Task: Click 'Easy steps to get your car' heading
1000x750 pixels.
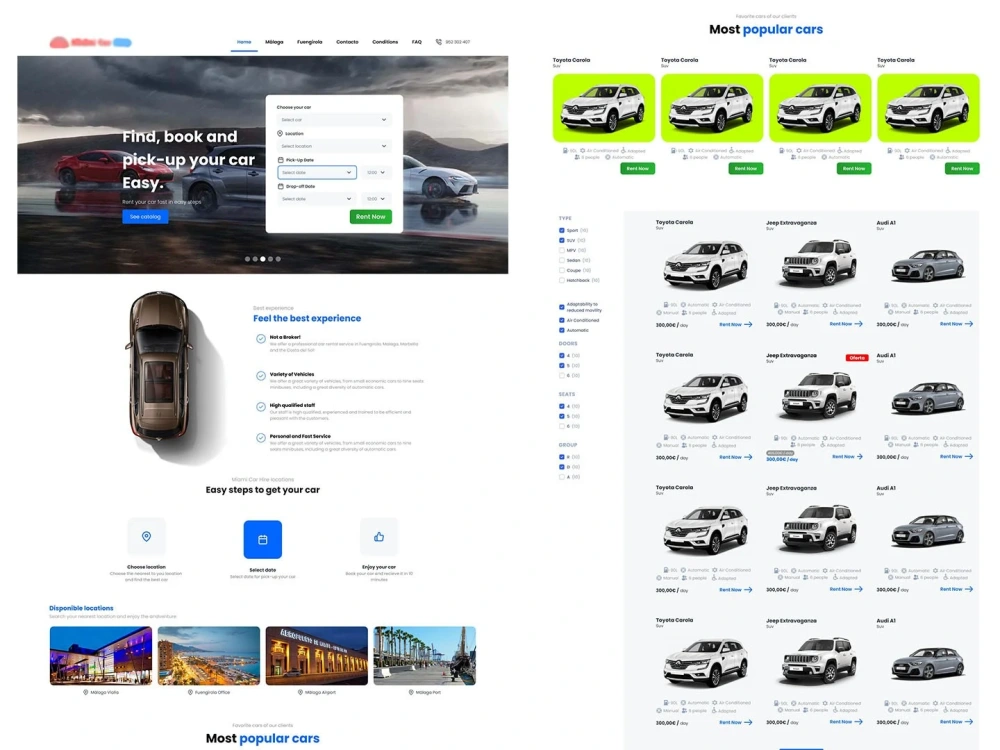Action: (x=263, y=490)
